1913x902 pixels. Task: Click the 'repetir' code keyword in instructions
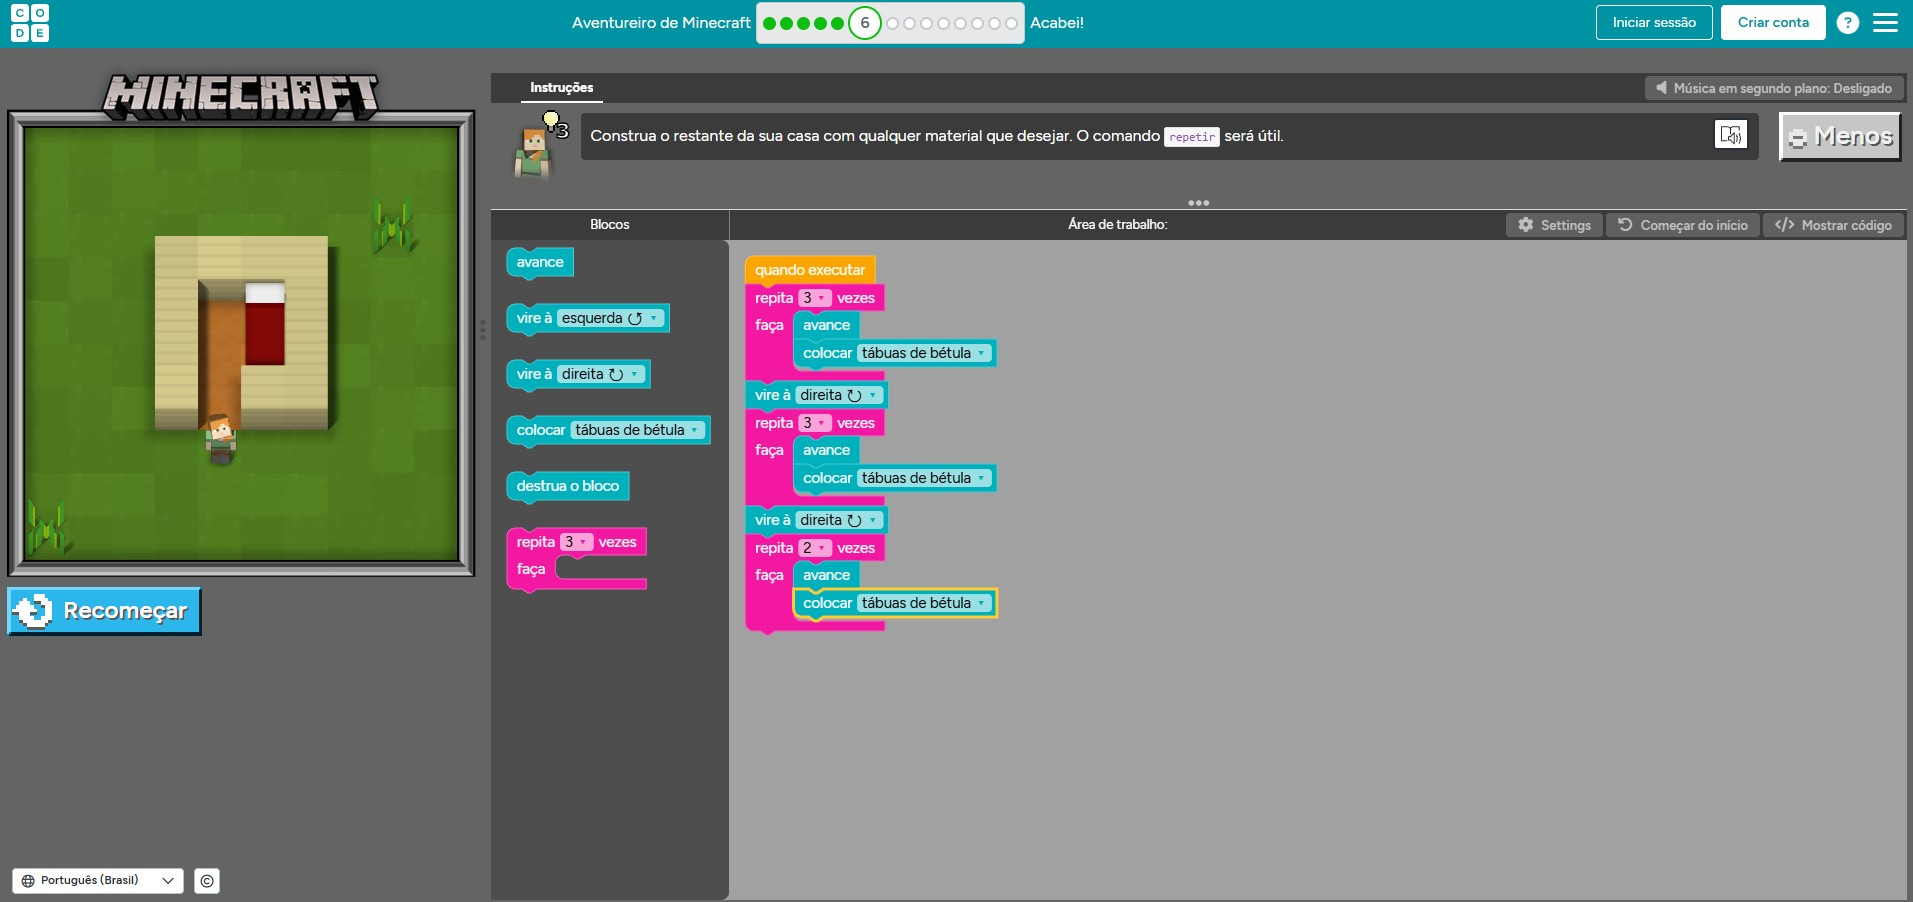tap(1192, 137)
